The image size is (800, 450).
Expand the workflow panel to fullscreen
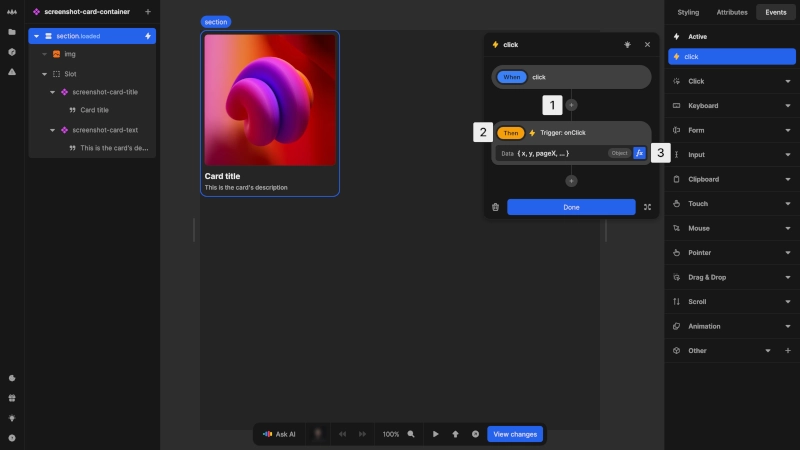pos(647,207)
